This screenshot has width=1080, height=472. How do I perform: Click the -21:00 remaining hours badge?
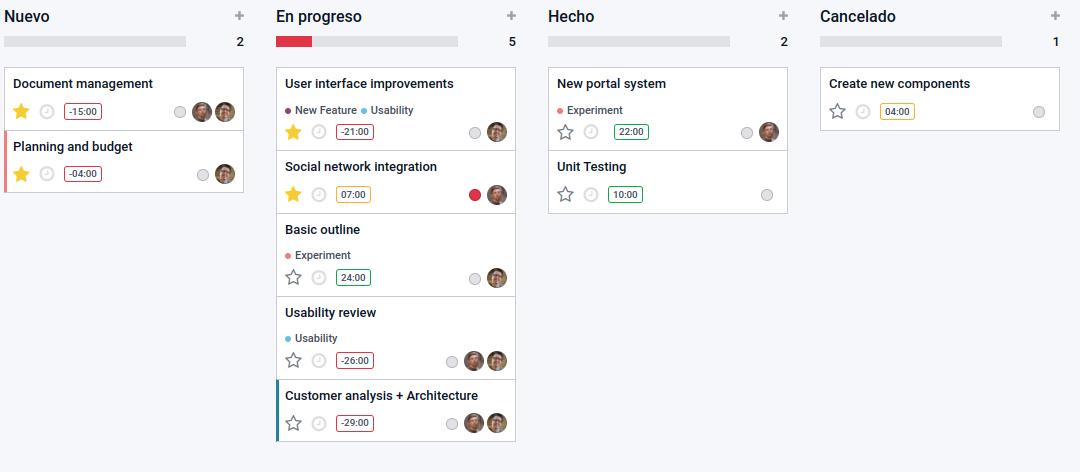click(x=355, y=132)
